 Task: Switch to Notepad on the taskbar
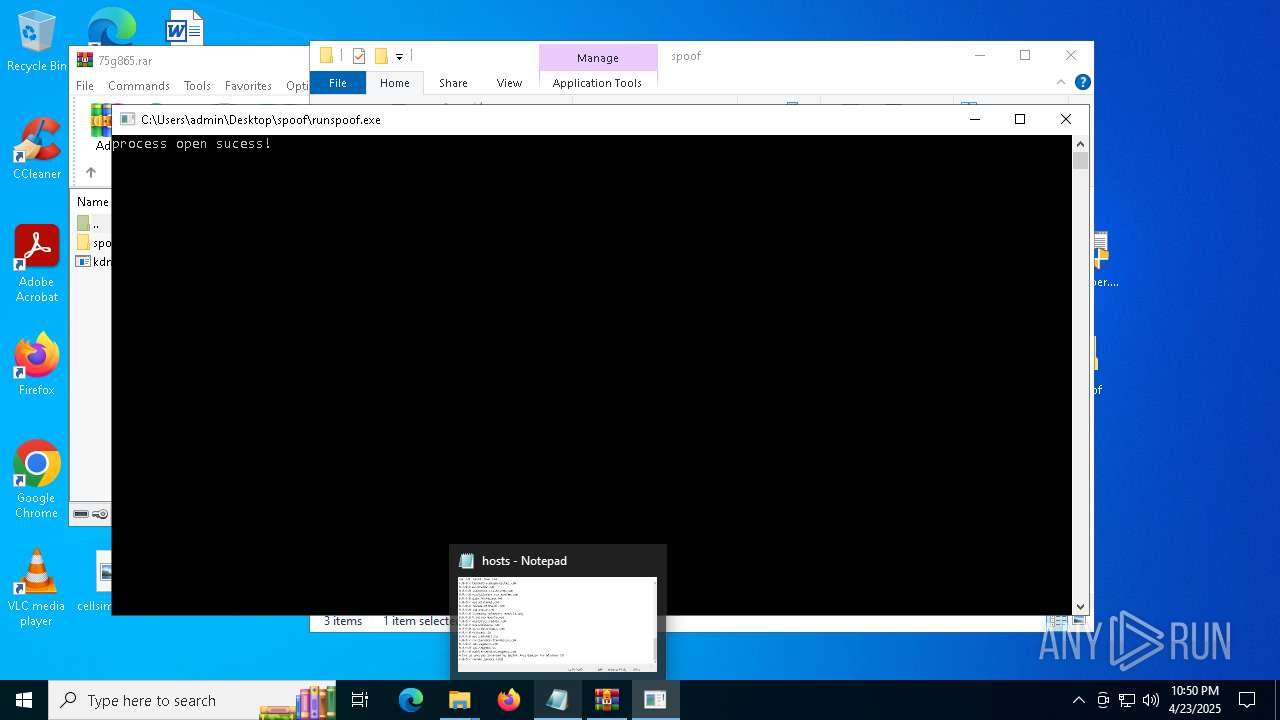(x=557, y=700)
